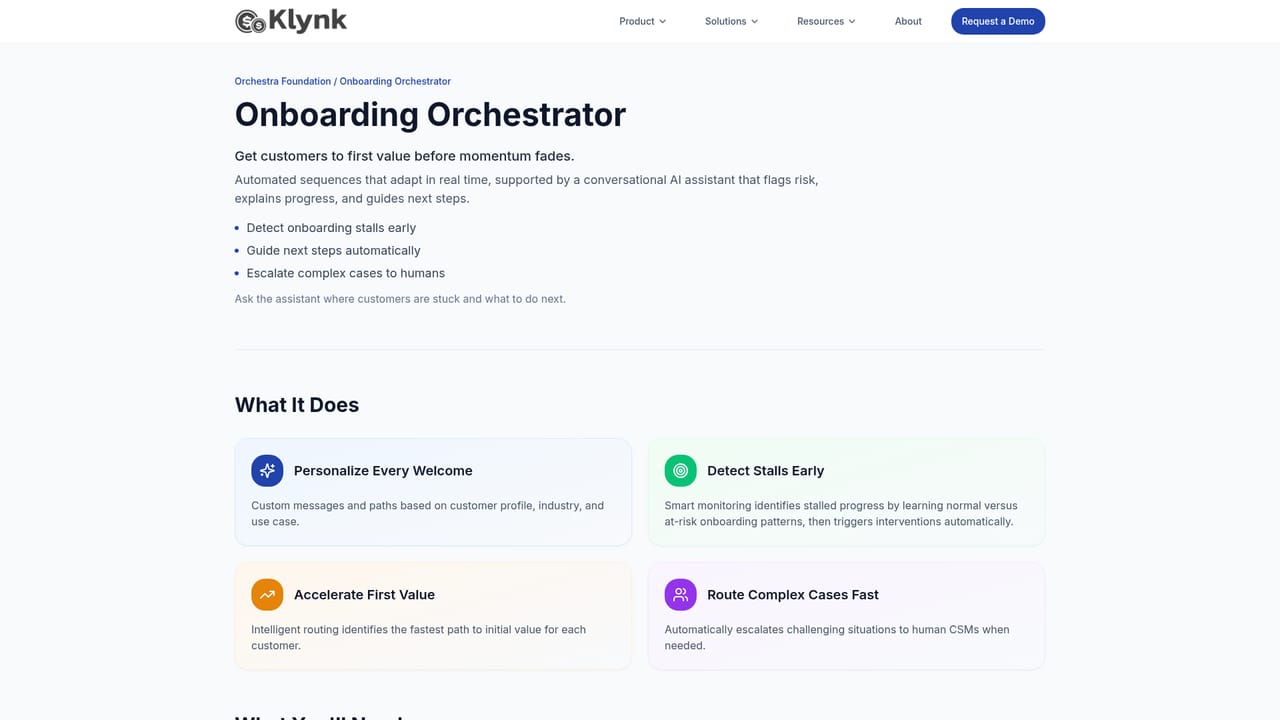Click the bullet 'Guide next steps automatically'

click(x=334, y=251)
